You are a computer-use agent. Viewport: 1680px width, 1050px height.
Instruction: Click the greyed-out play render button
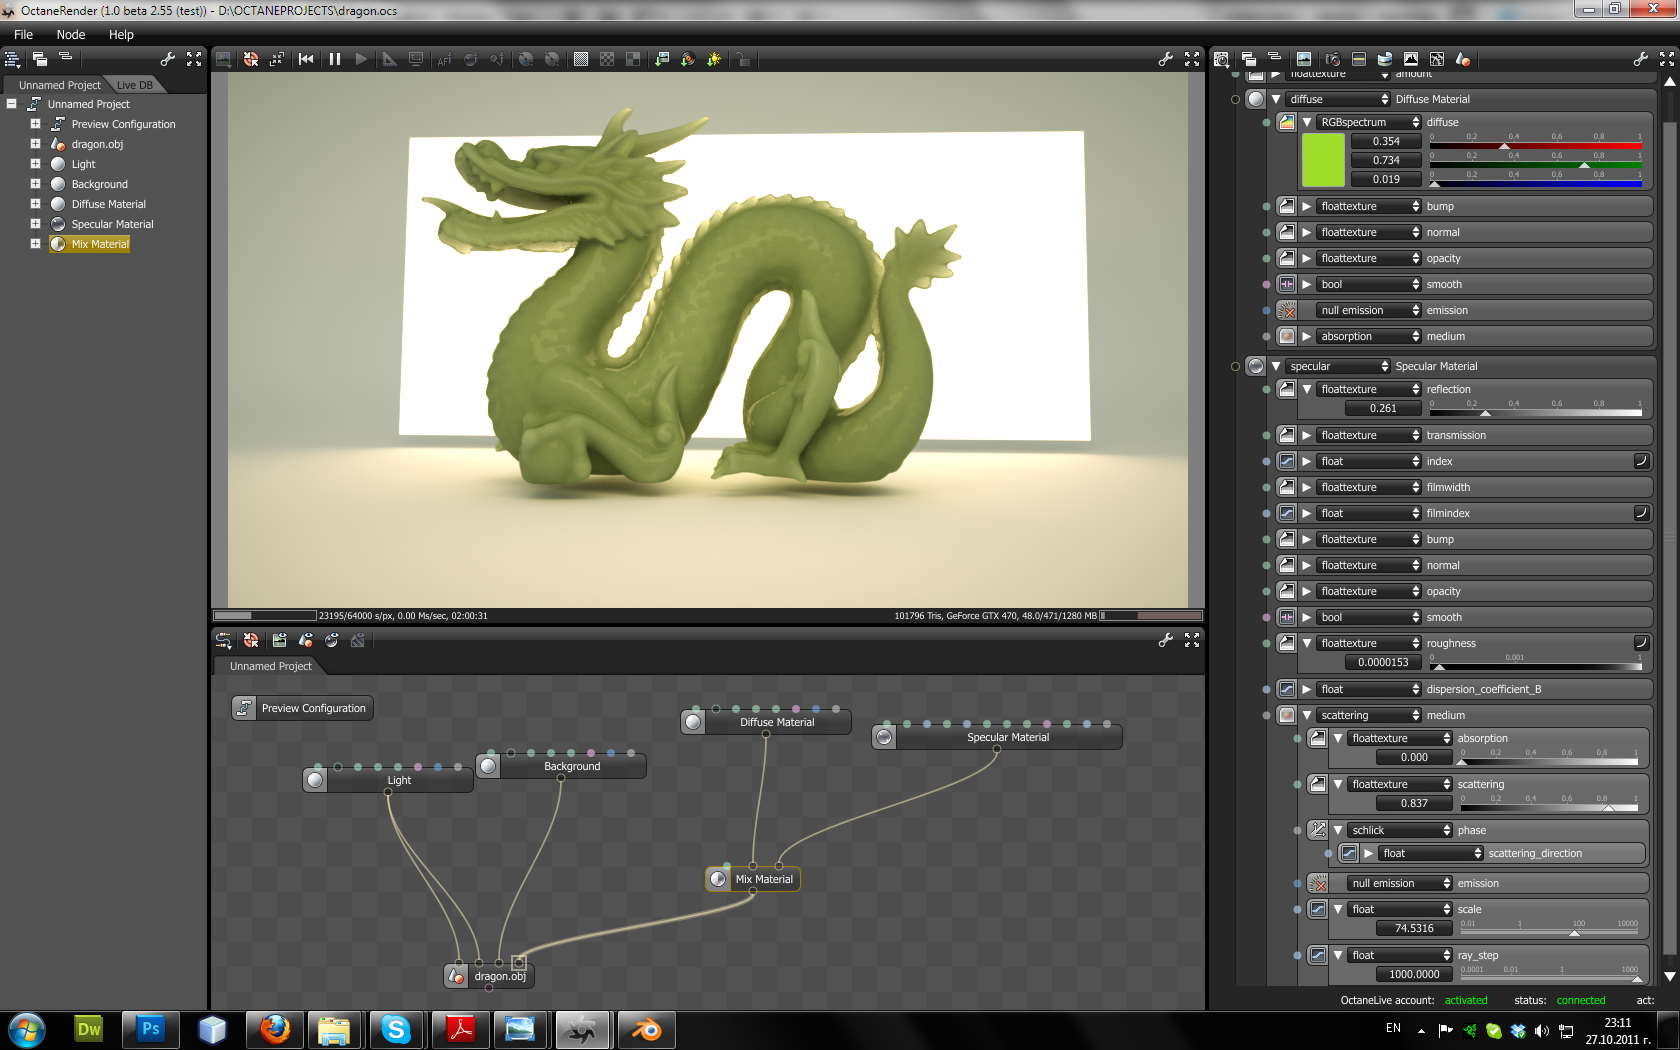[361, 59]
